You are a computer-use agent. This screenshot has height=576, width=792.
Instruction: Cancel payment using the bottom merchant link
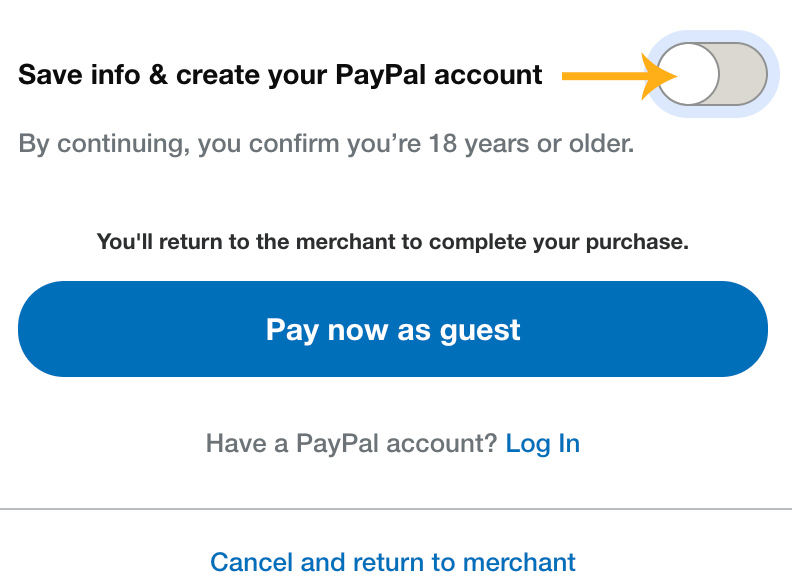tap(393, 562)
